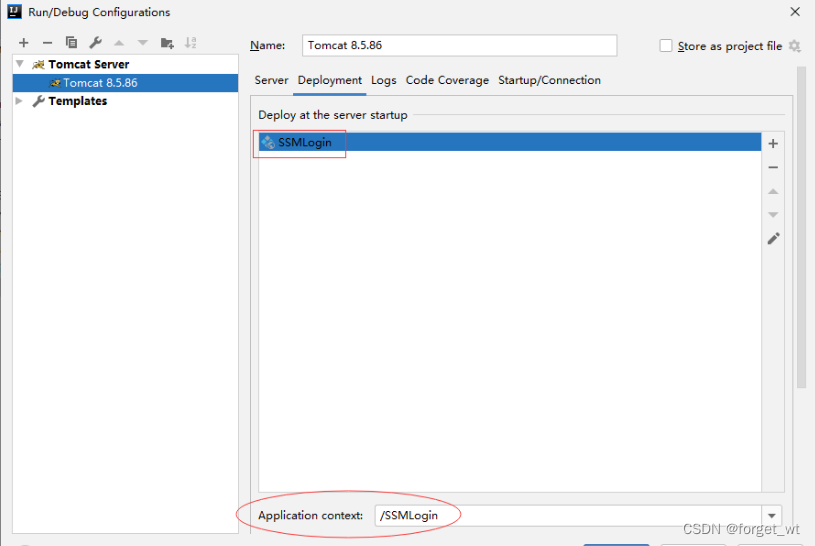Enable Store as project file
The height and width of the screenshot is (546, 815).
(x=666, y=46)
